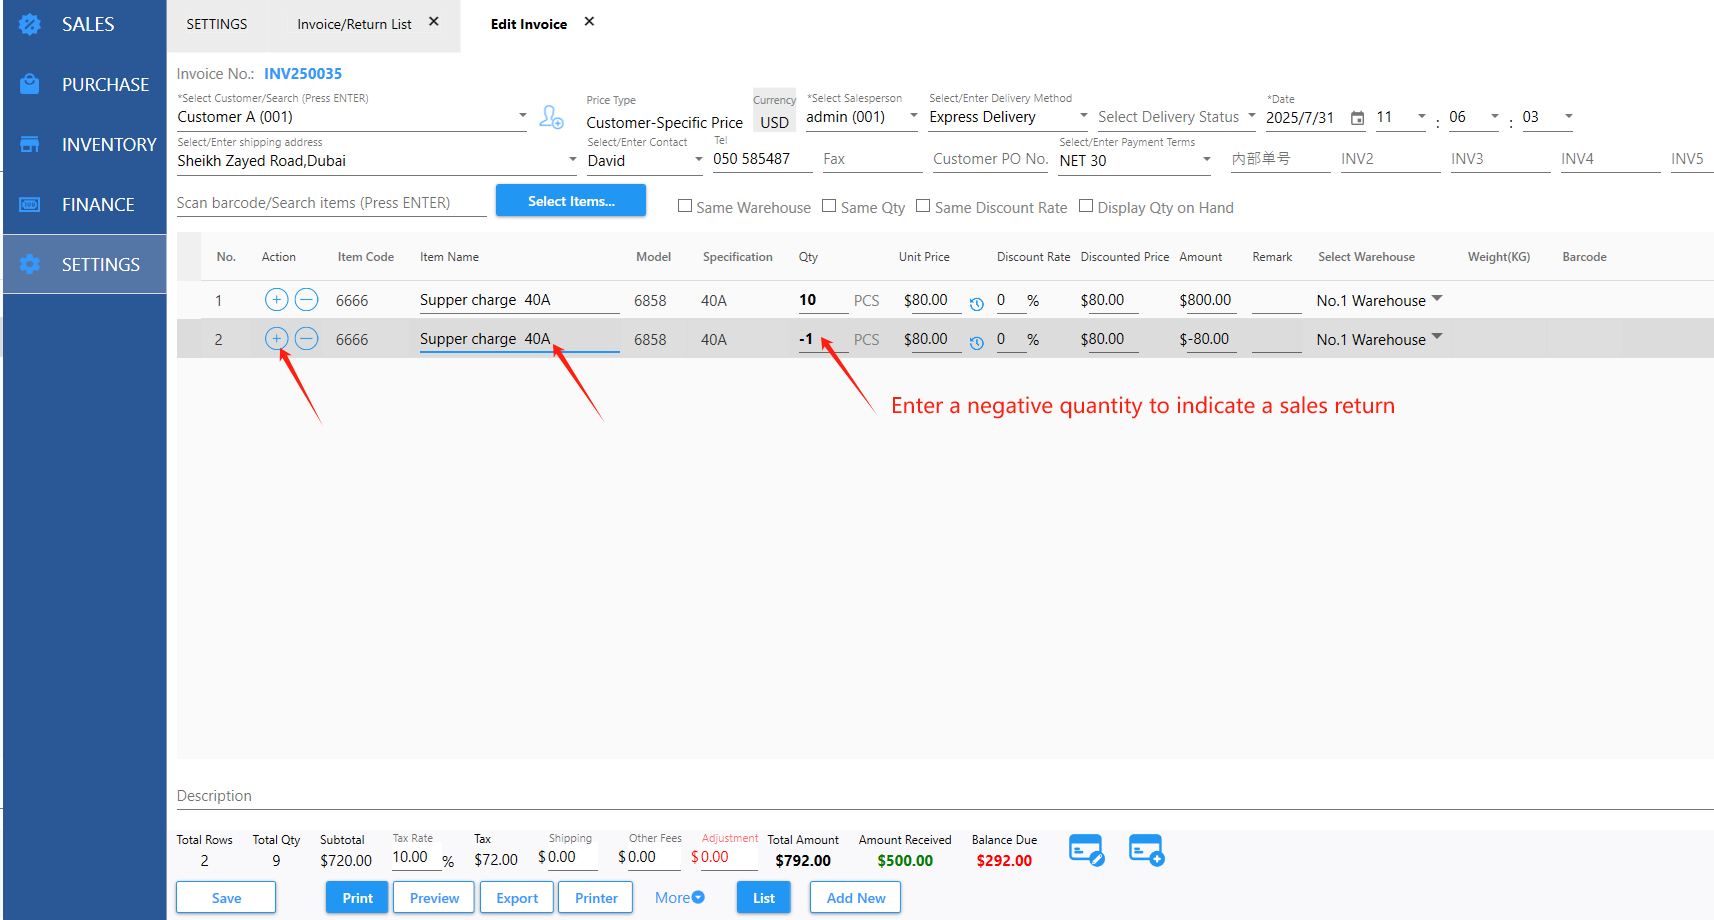
Task: Expand row 2 No.1 Warehouse dropdown
Action: 1437,338
